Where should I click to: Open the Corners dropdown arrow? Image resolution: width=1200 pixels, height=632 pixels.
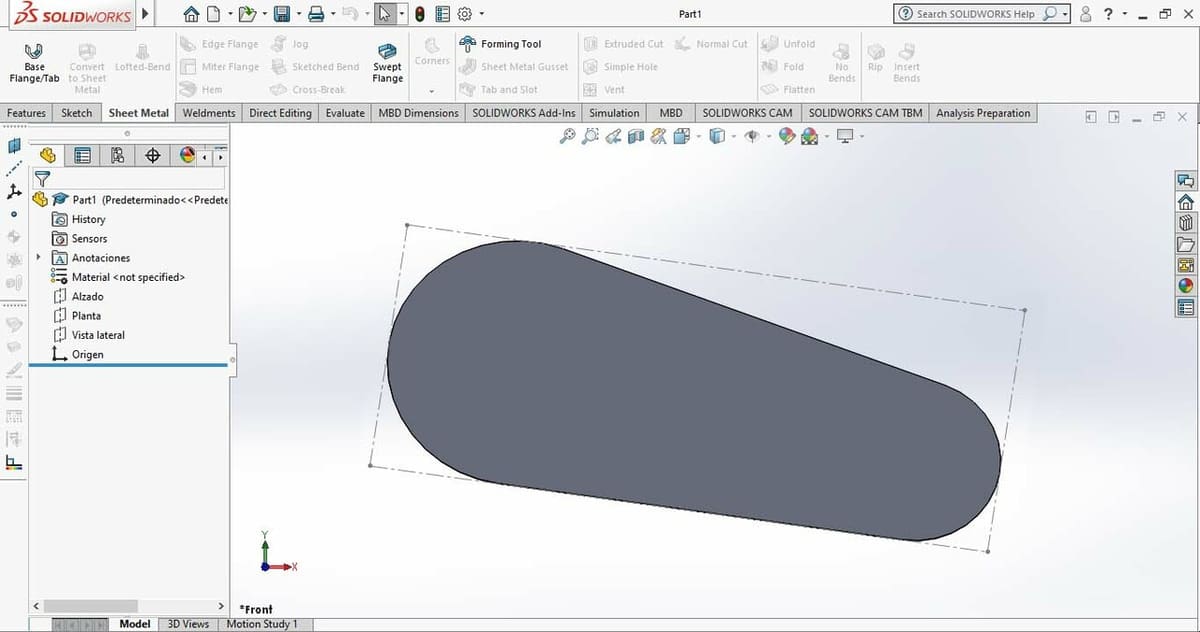pyautogui.click(x=432, y=90)
